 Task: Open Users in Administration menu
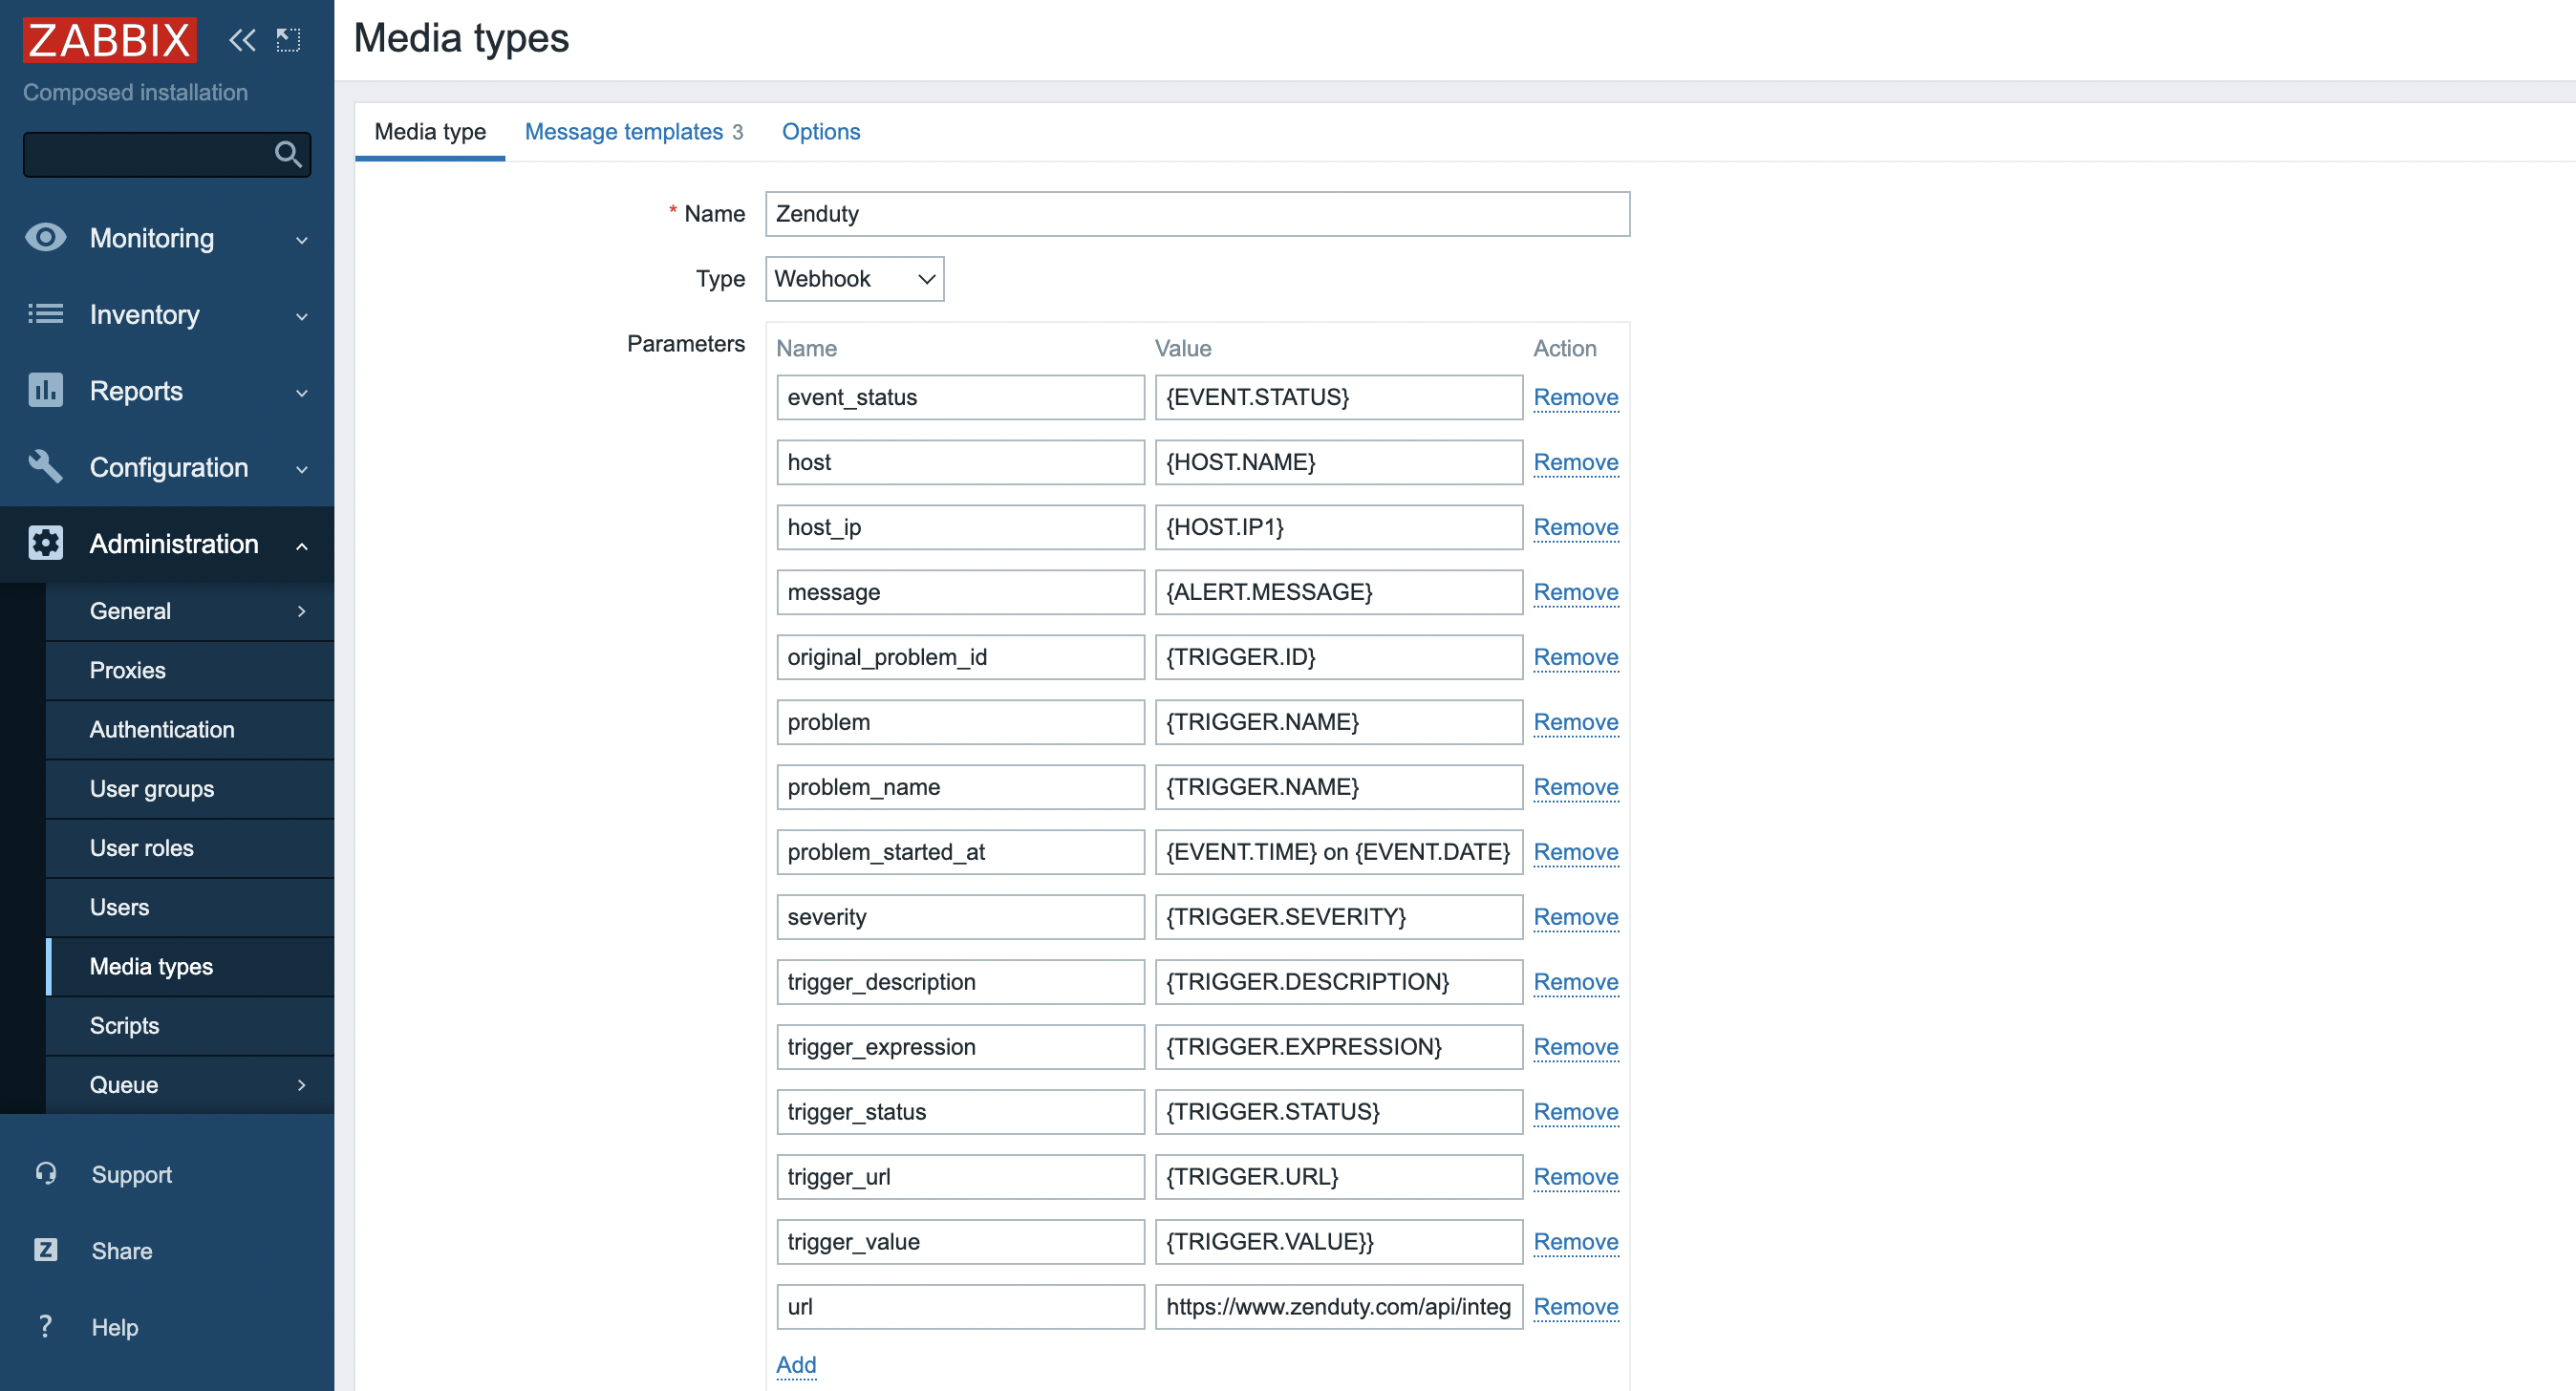(x=119, y=907)
